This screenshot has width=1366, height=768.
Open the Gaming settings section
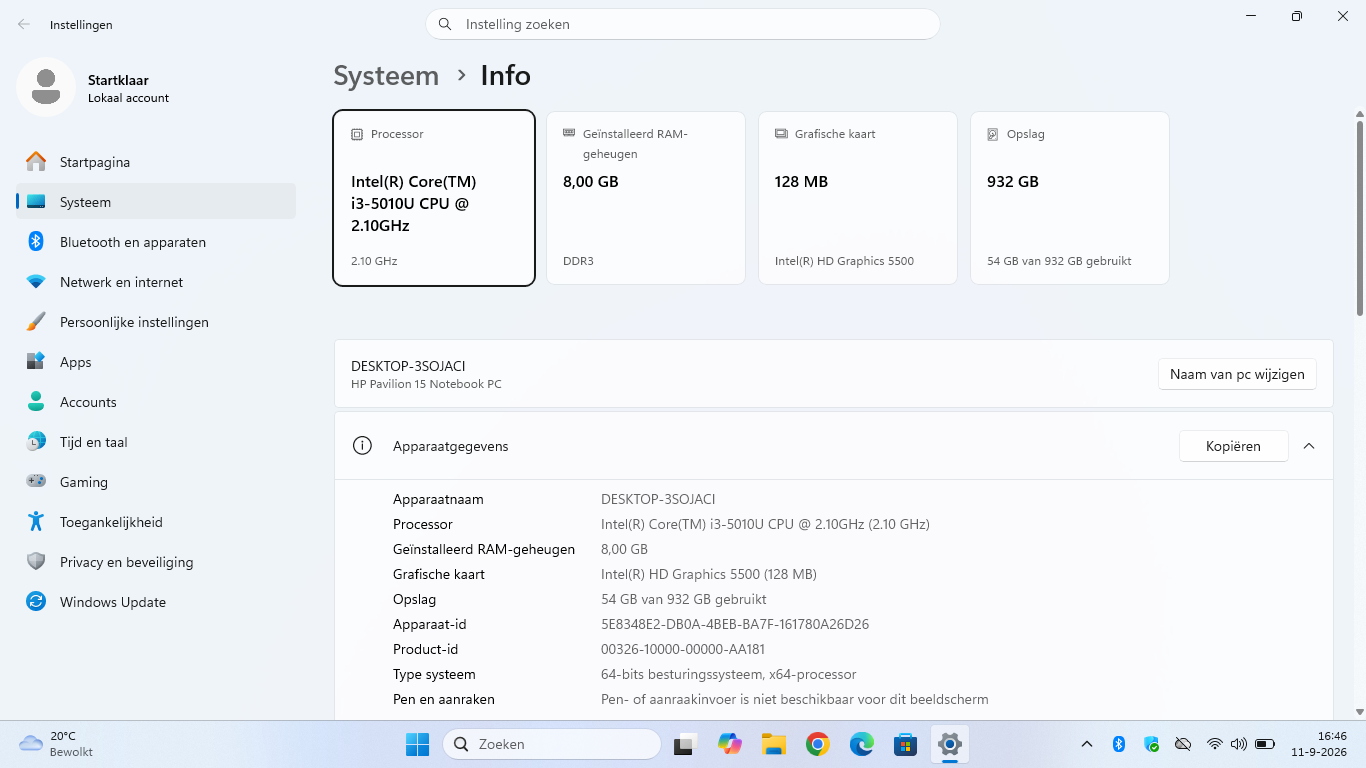156,482
